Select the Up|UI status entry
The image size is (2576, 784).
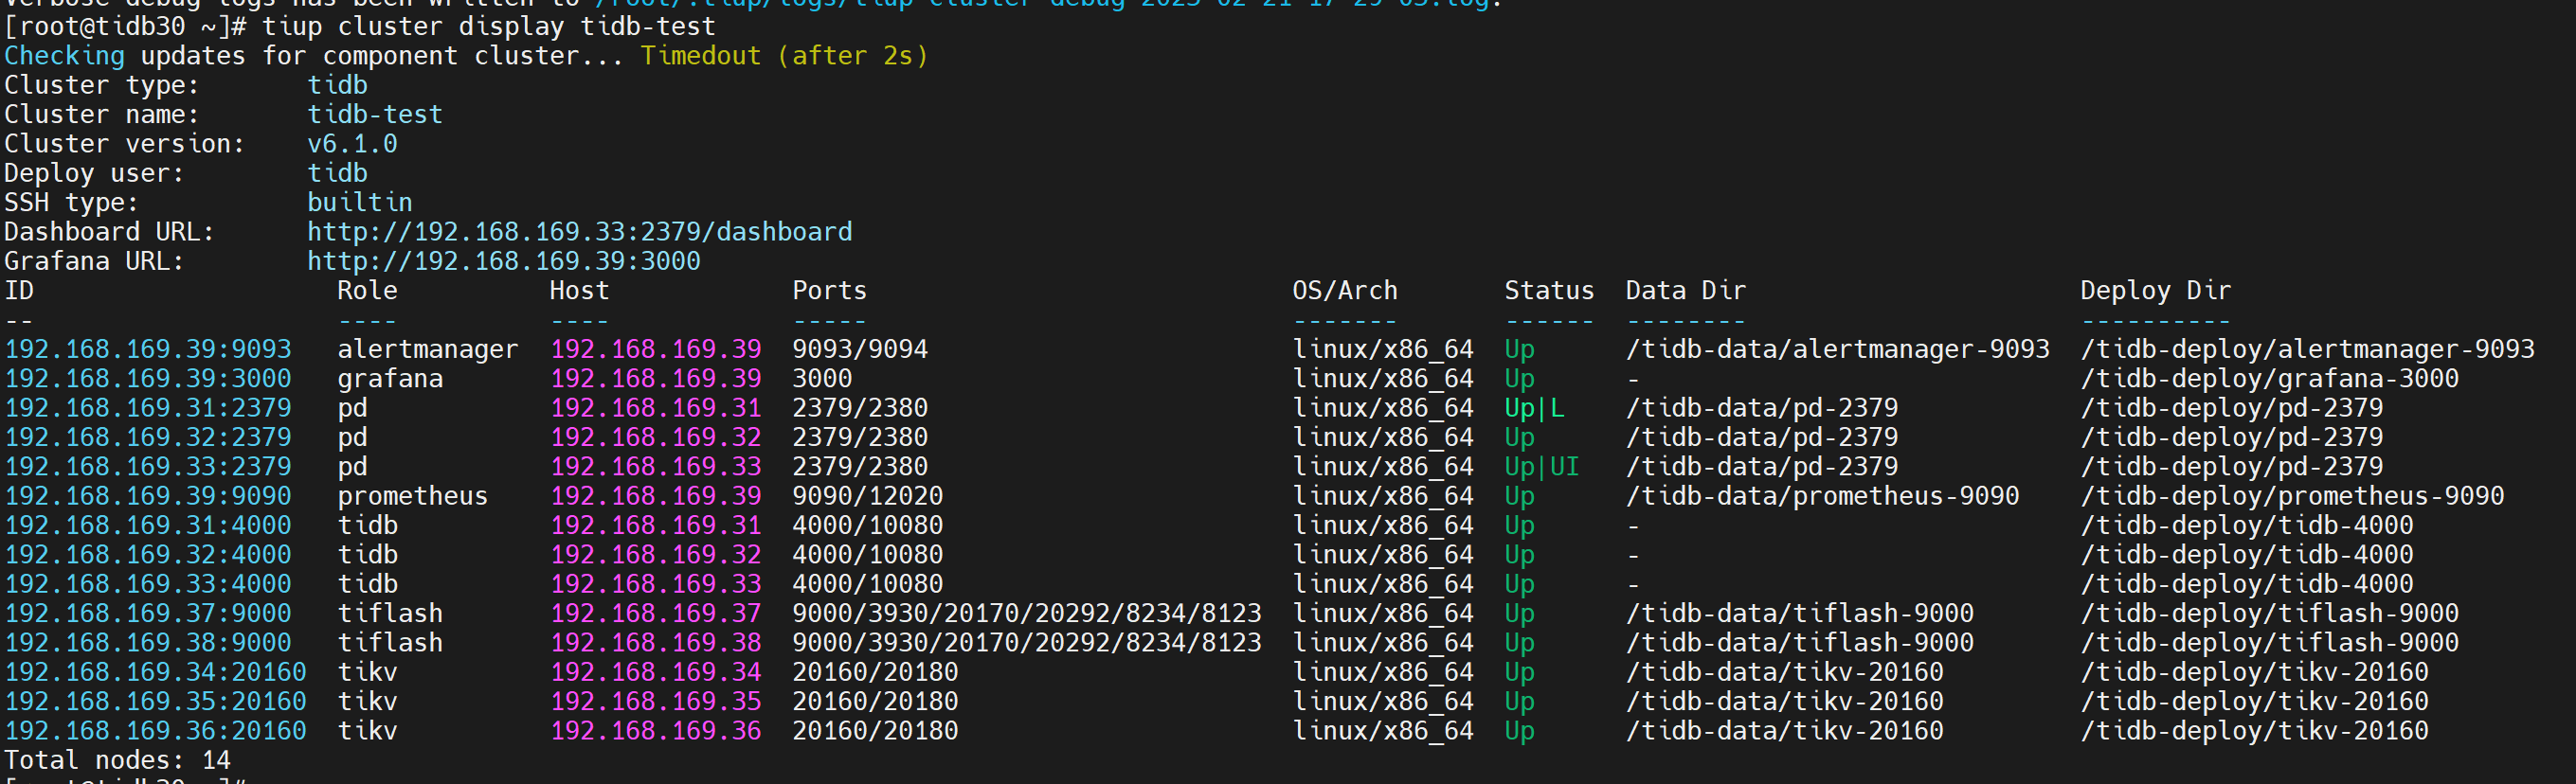pyautogui.click(x=1541, y=467)
